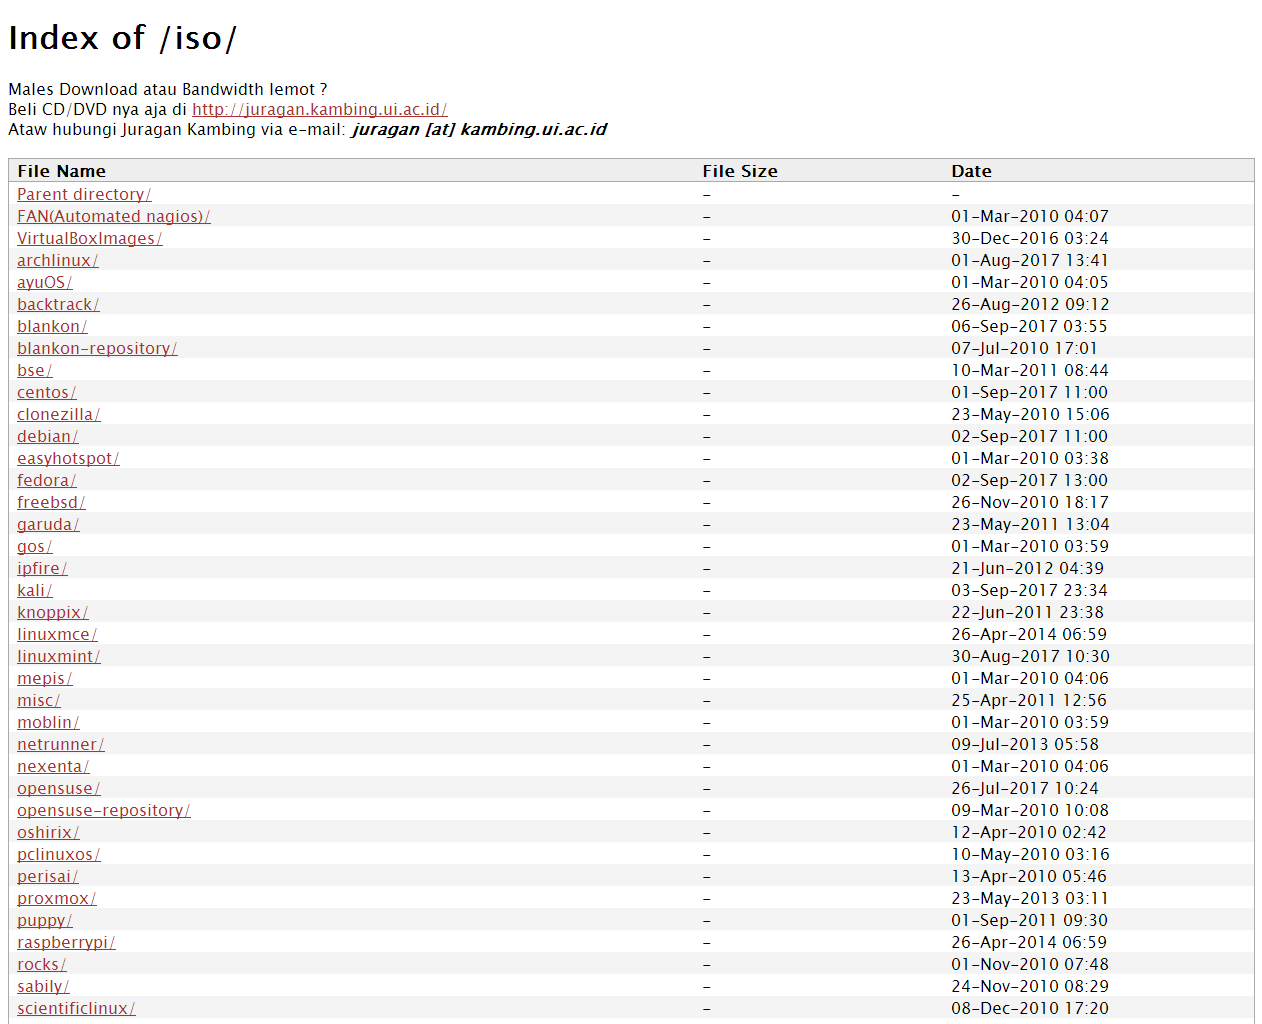Open the backtrack directory
The height and width of the screenshot is (1024, 1262).
pos(58,304)
